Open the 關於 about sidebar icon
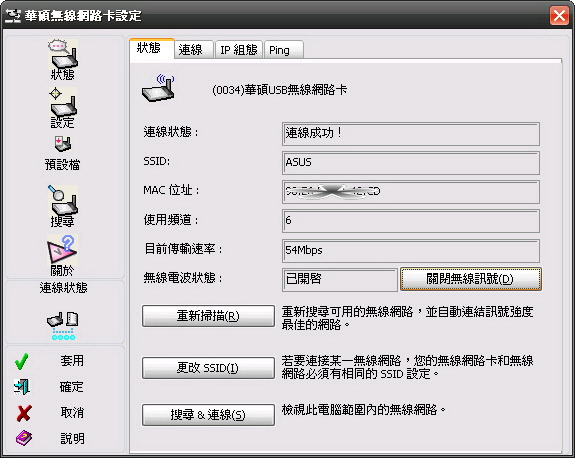The height and width of the screenshot is (458, 575). (62, 256)
